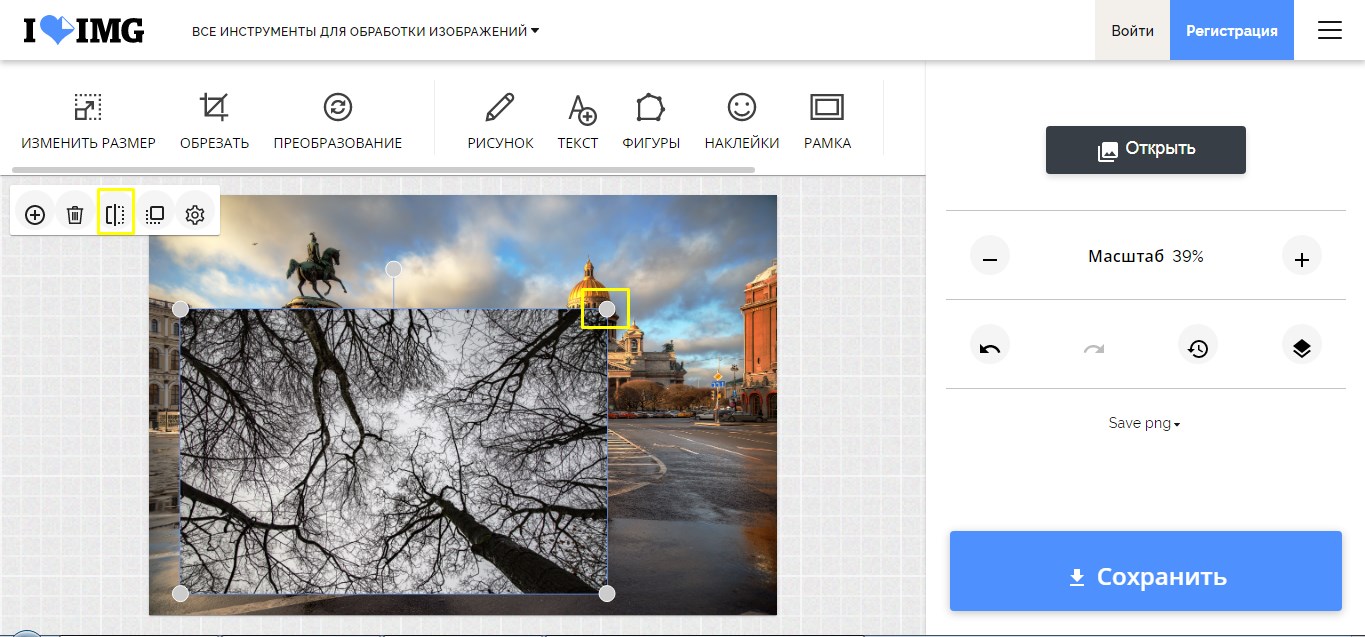Click the Сохранить save button
The width and height of the screenshot is (1365, 637).
pos(1145,576)
